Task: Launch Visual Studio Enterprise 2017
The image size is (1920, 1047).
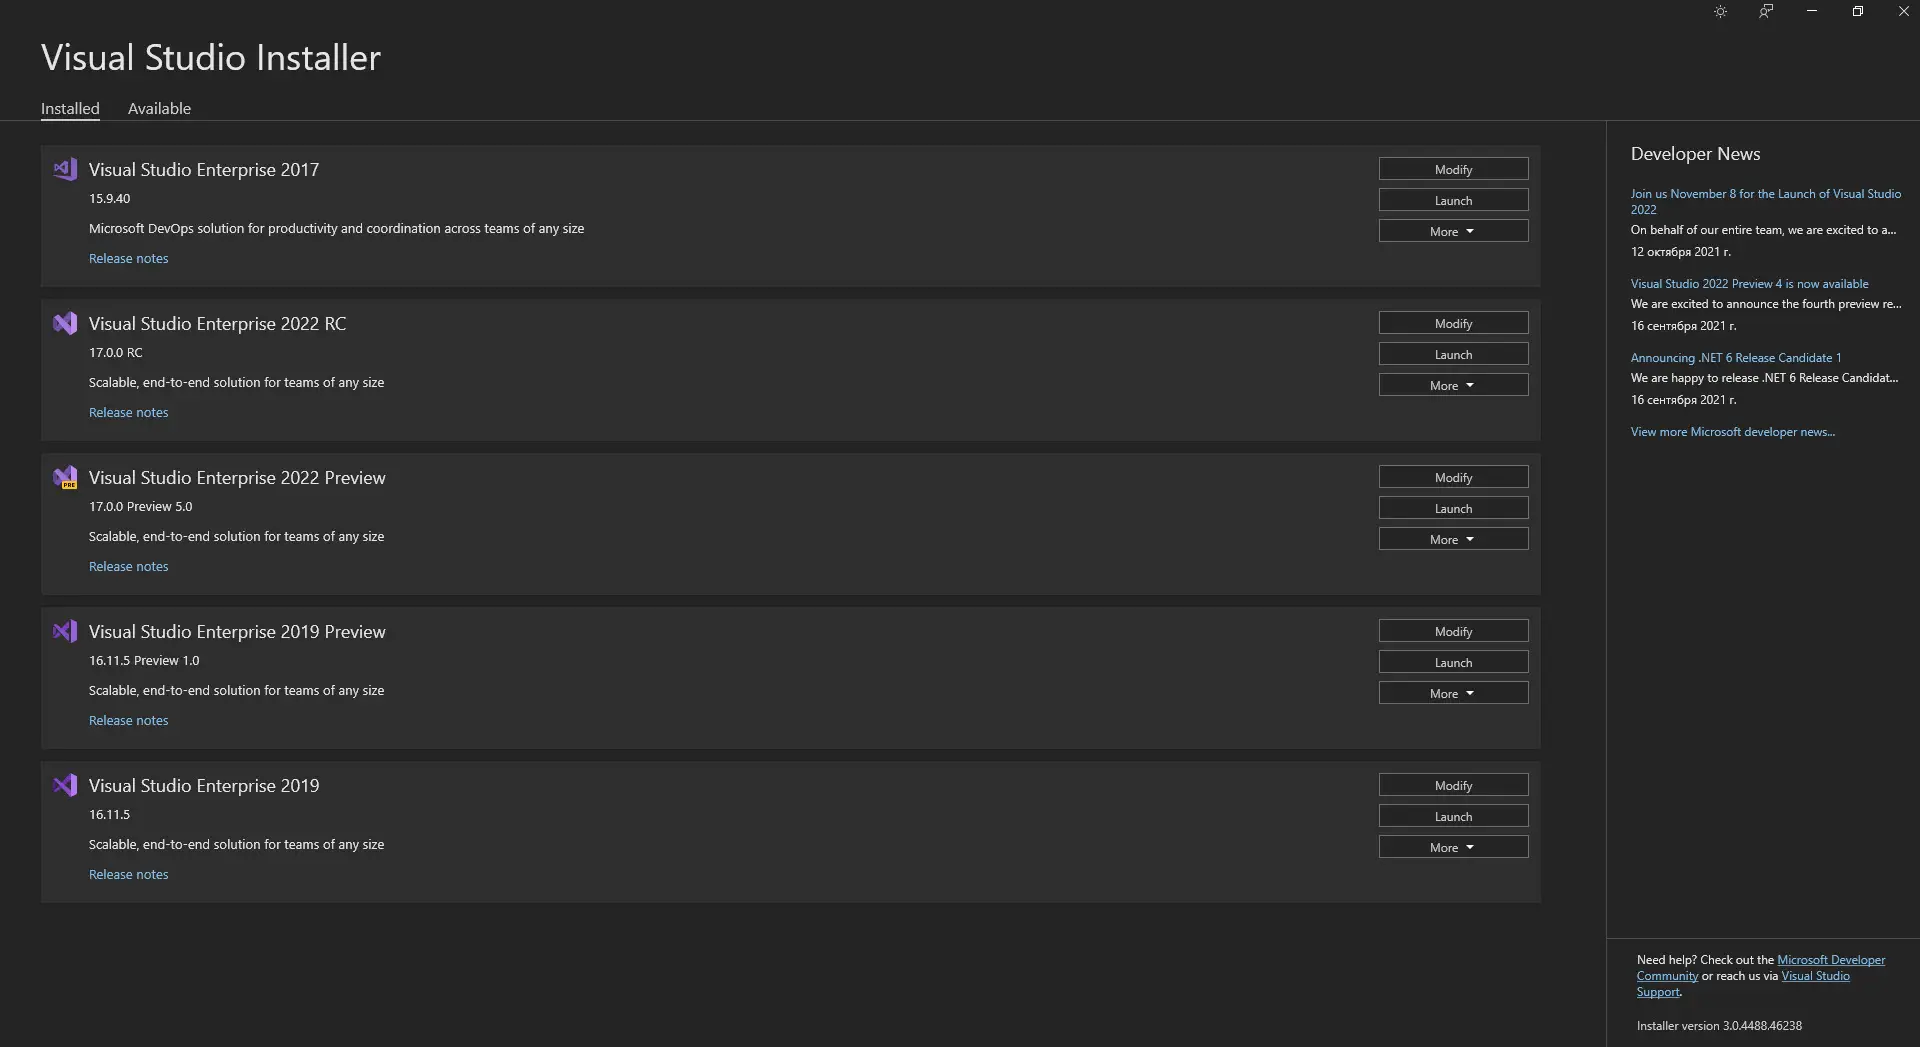Action: coord(1453,200)
